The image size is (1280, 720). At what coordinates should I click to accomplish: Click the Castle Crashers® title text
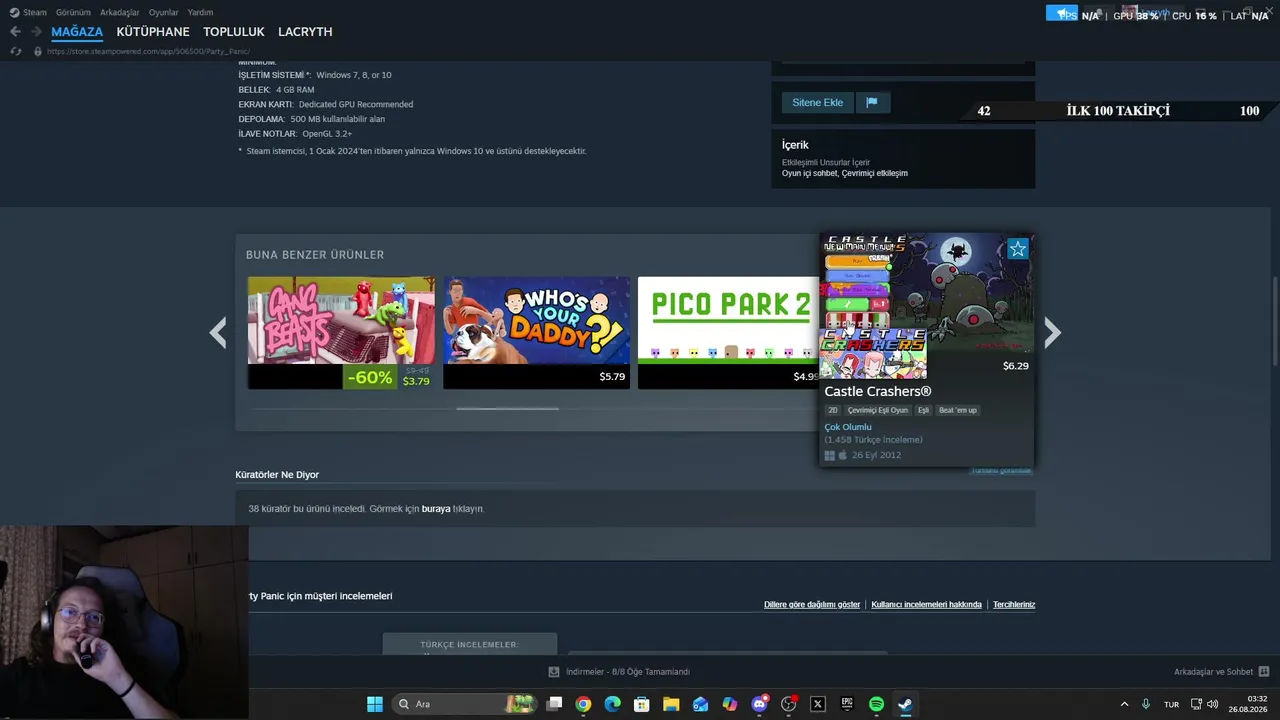(x=878, y=392)
